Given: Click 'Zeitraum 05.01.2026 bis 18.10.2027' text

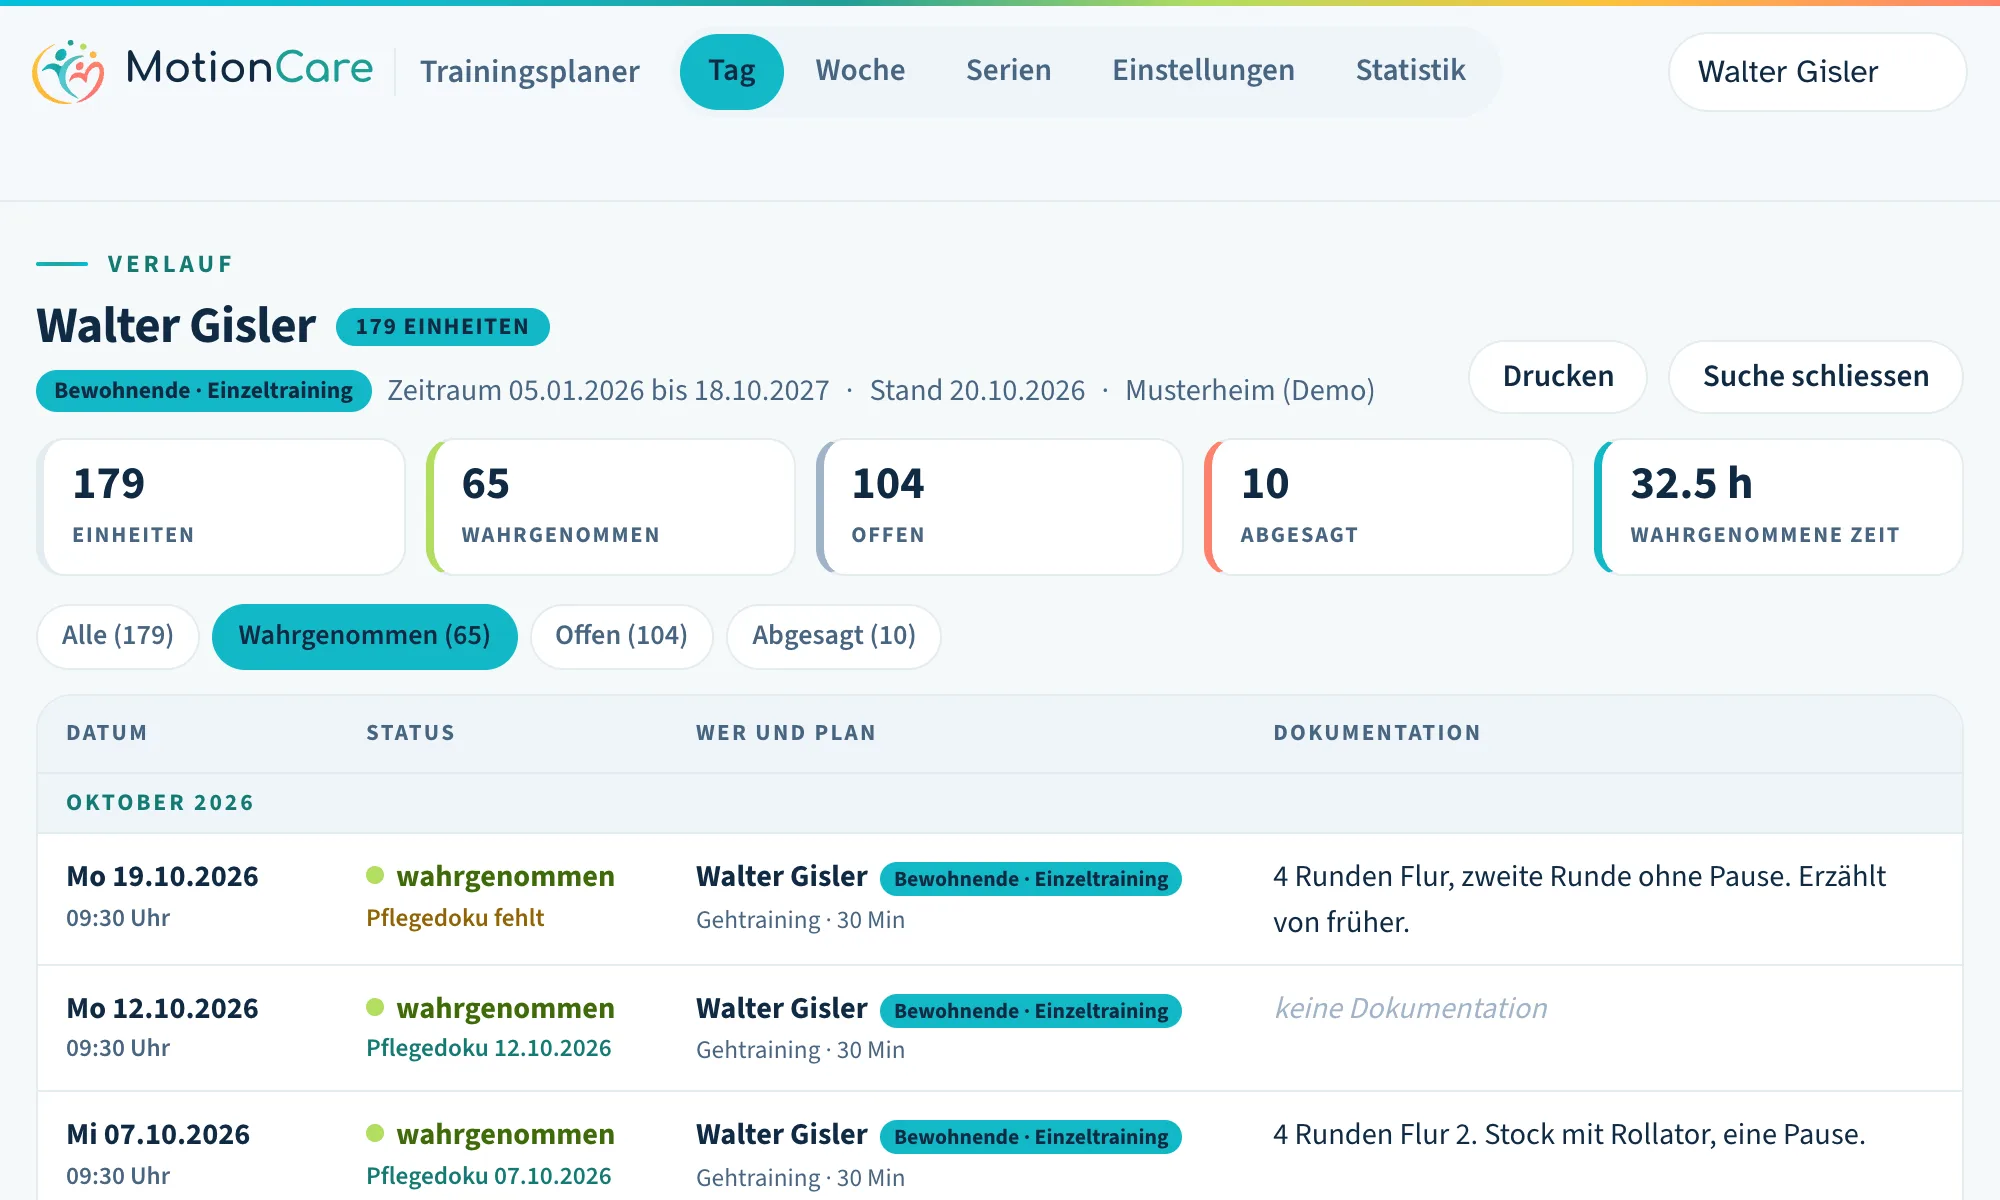Looking at the screenshot, I should pyautogui.click(x=608, y=391).
